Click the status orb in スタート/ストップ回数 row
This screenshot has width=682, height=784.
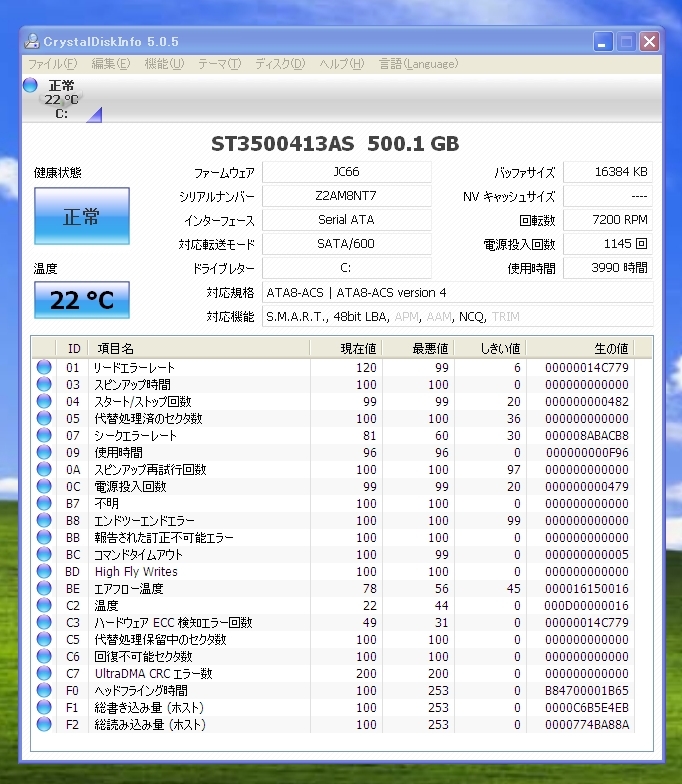click(x=44, y=401)
